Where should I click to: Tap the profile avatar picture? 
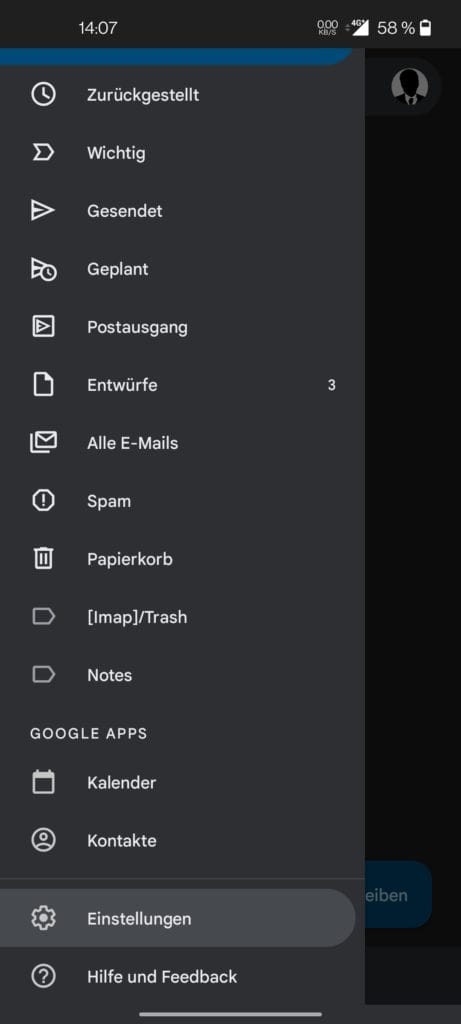click(x=409, y=86)
